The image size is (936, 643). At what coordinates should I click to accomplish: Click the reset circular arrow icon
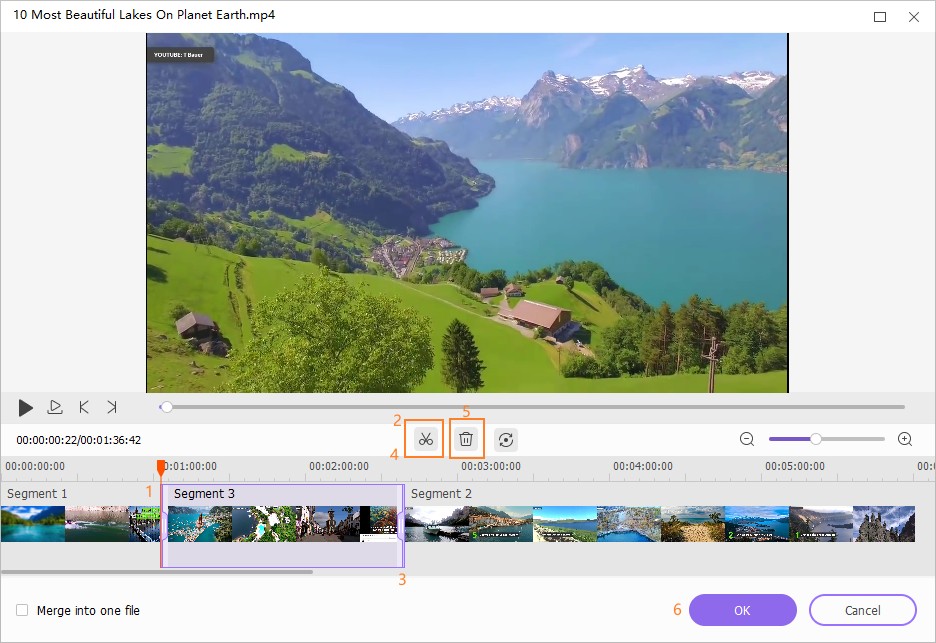click(506, 439)
